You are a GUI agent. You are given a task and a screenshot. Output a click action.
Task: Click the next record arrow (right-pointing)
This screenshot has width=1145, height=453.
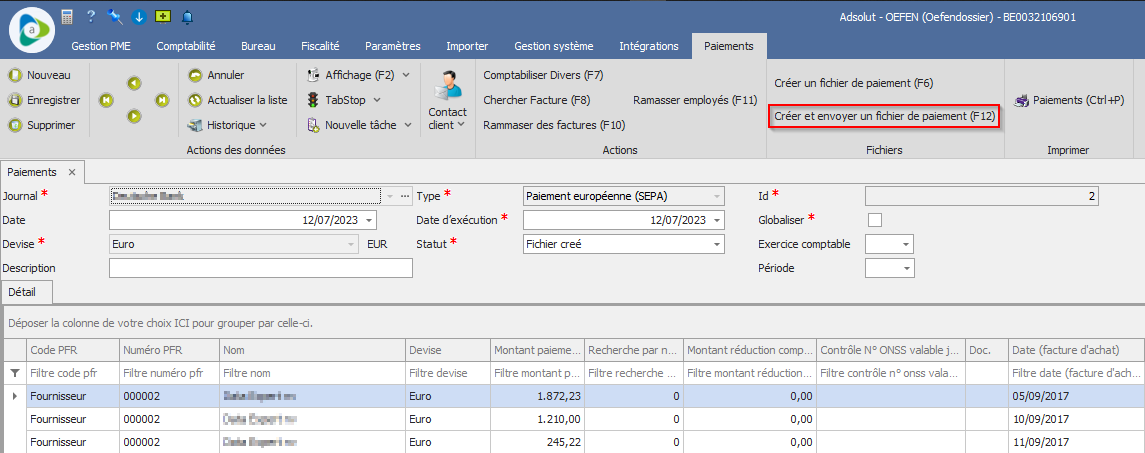(134, 115)
